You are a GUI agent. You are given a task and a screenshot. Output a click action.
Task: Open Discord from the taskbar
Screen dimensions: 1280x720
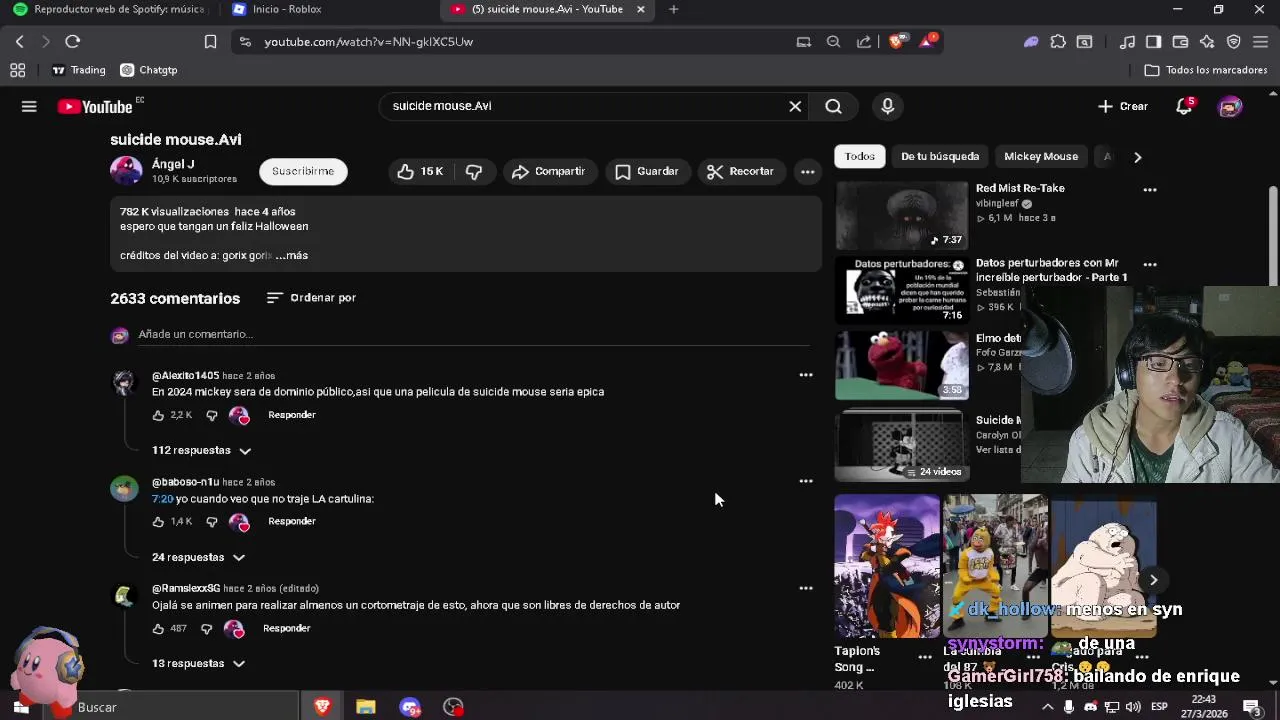410,707
